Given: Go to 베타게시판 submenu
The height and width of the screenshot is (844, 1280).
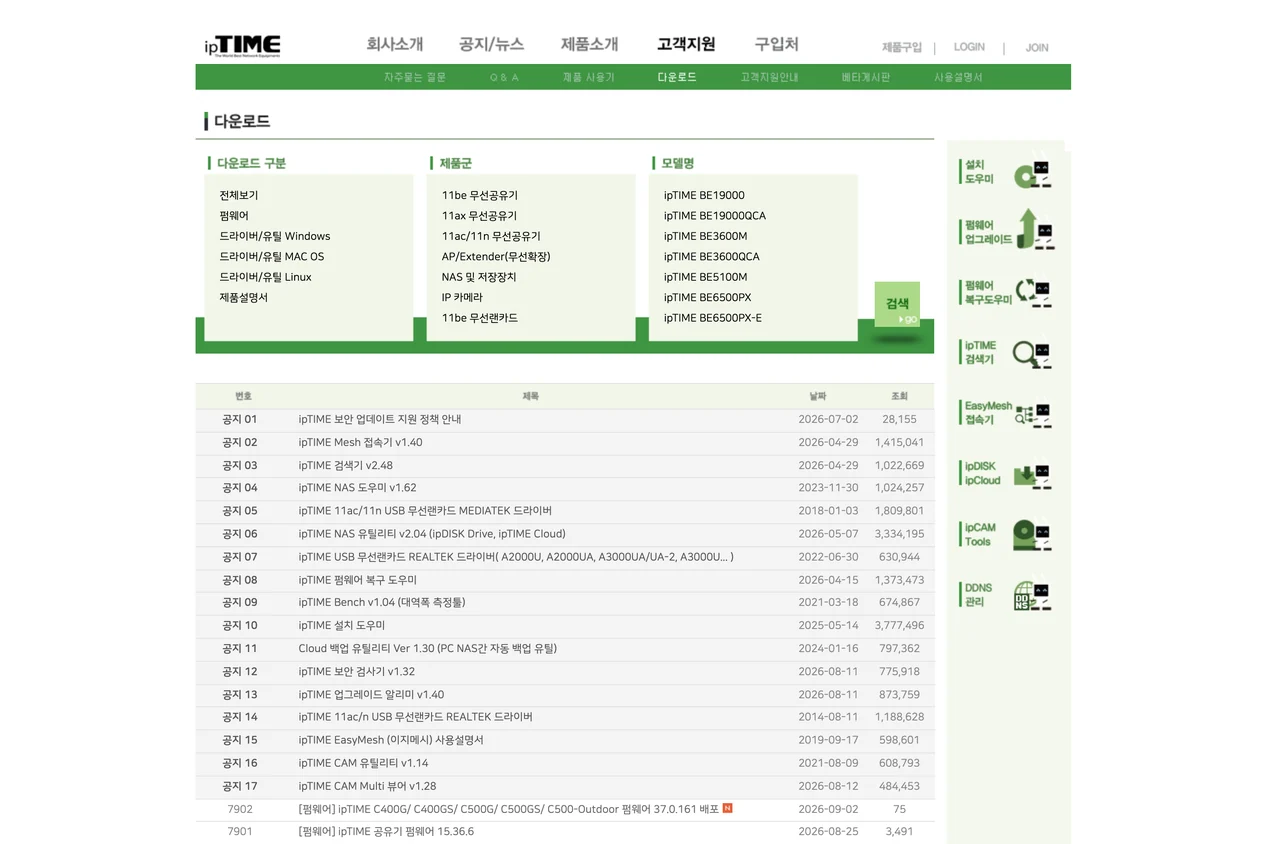Looking at the screenshot, I should coord(865,77).
